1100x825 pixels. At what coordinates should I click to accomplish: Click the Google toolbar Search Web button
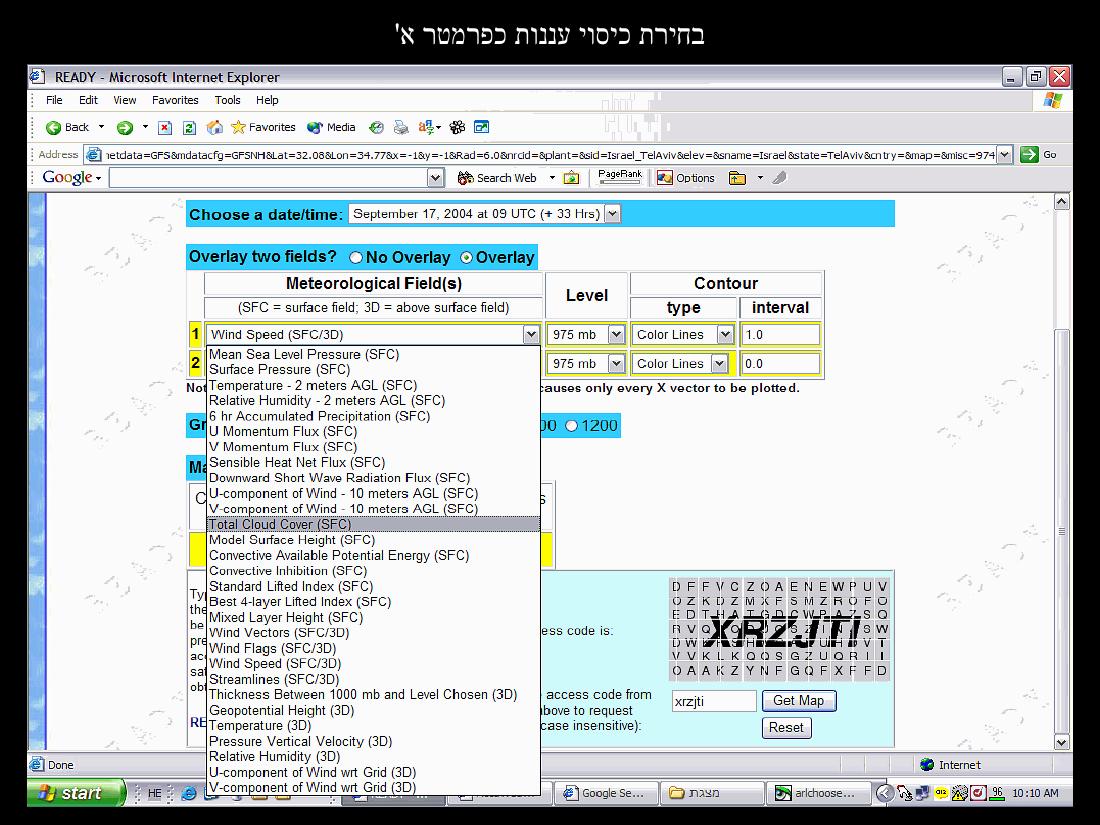[497, 178]
